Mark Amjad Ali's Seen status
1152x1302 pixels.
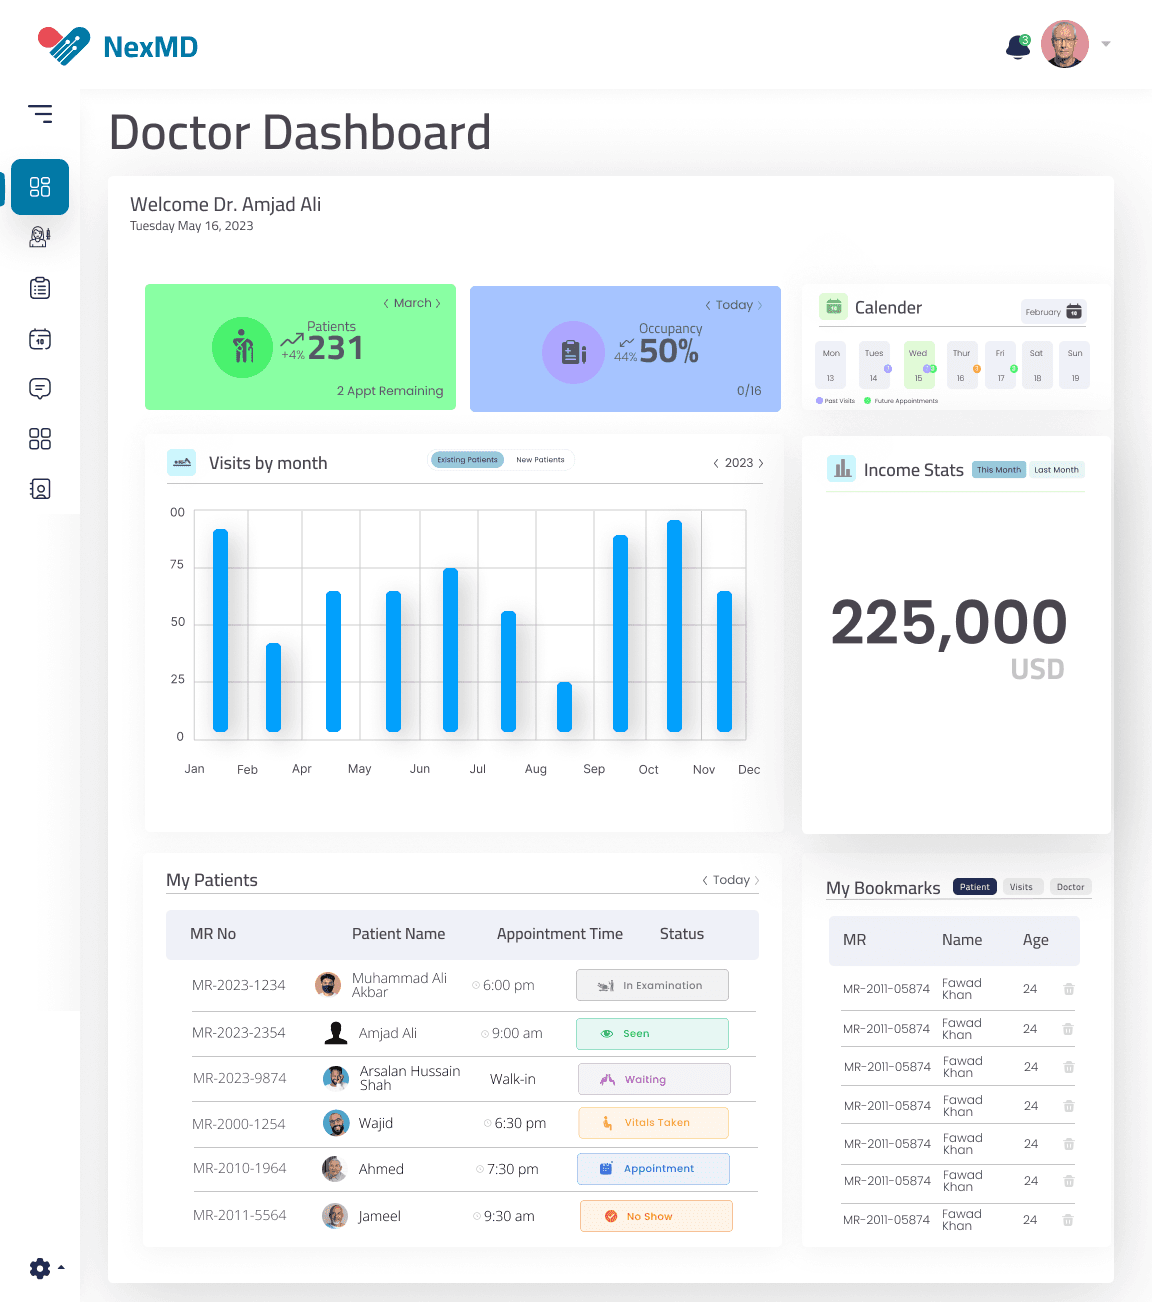tap(652, 1033)
